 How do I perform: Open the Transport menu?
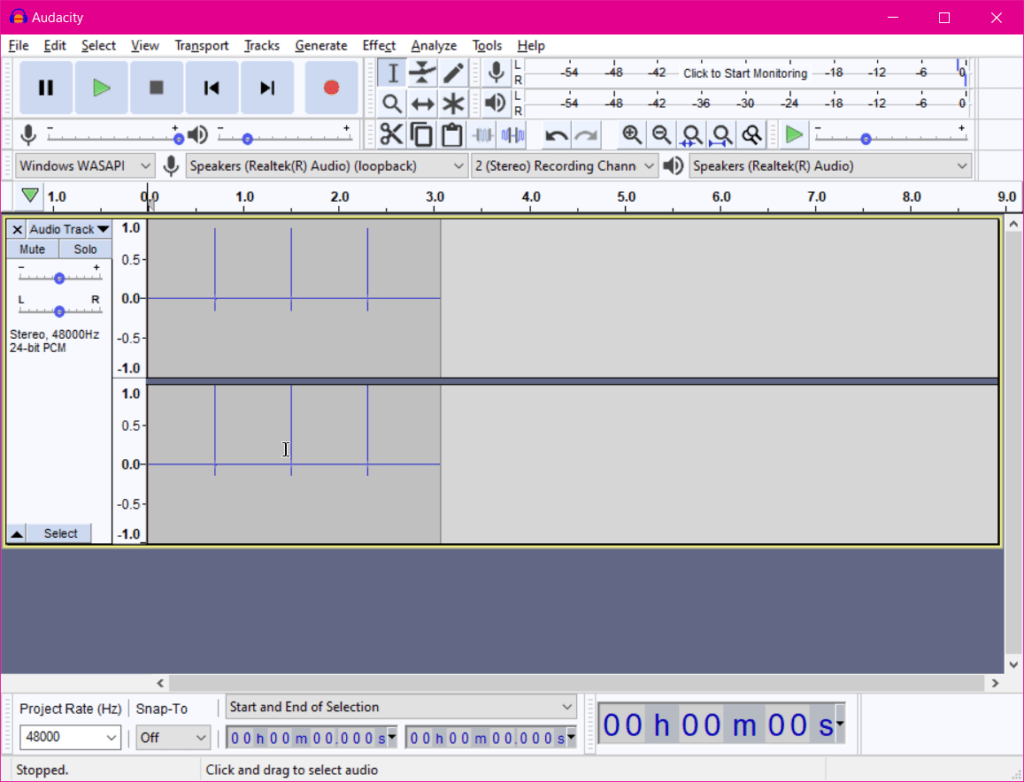(201, 46)
